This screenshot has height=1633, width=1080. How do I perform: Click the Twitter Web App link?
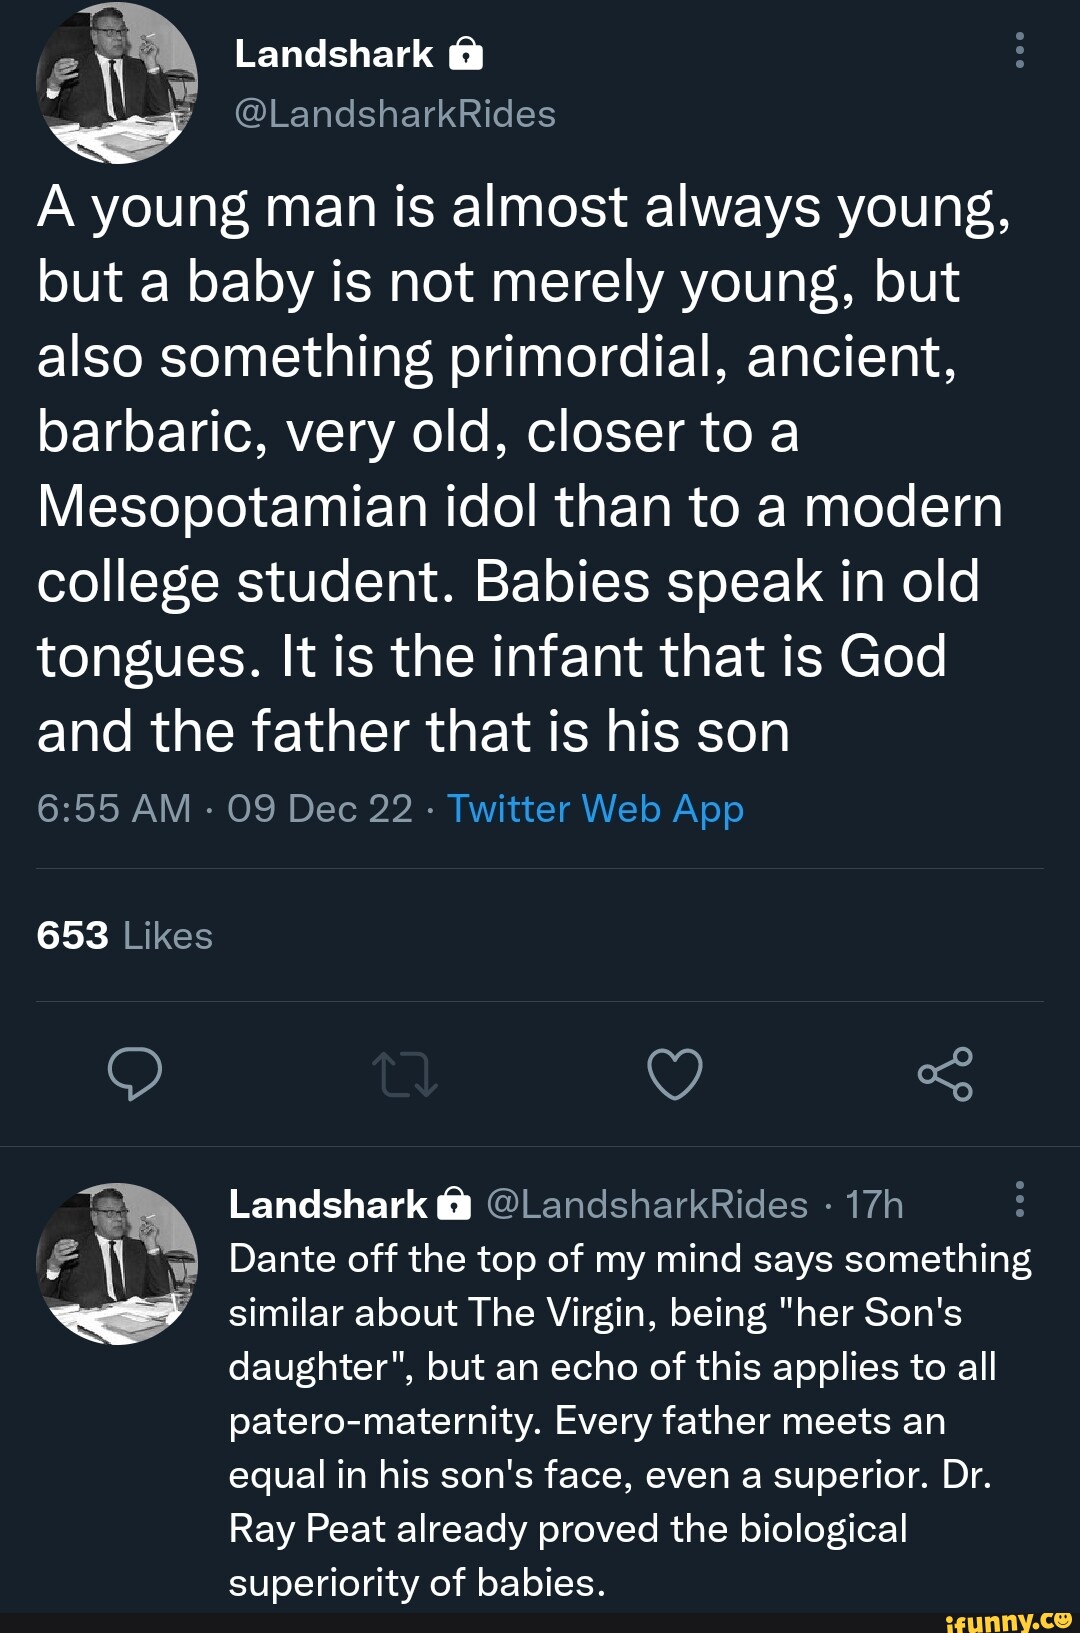595,809
